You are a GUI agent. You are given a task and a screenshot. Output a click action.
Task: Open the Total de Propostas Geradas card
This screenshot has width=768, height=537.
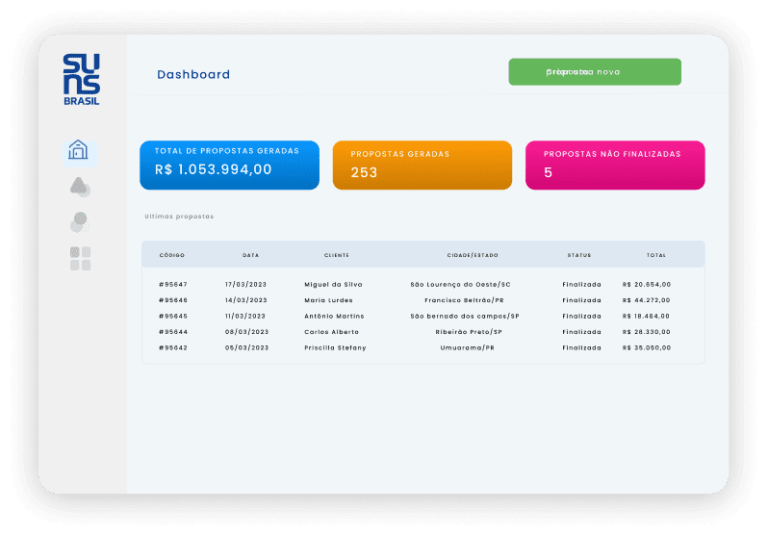coord(229,165)
